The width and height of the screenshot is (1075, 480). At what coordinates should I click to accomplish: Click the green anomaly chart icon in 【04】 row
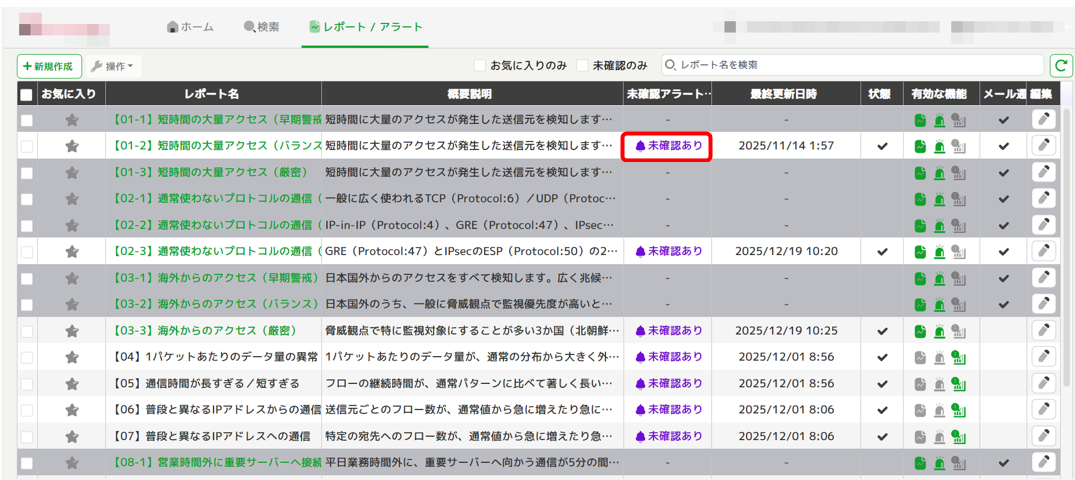click(x=958, y=357)
